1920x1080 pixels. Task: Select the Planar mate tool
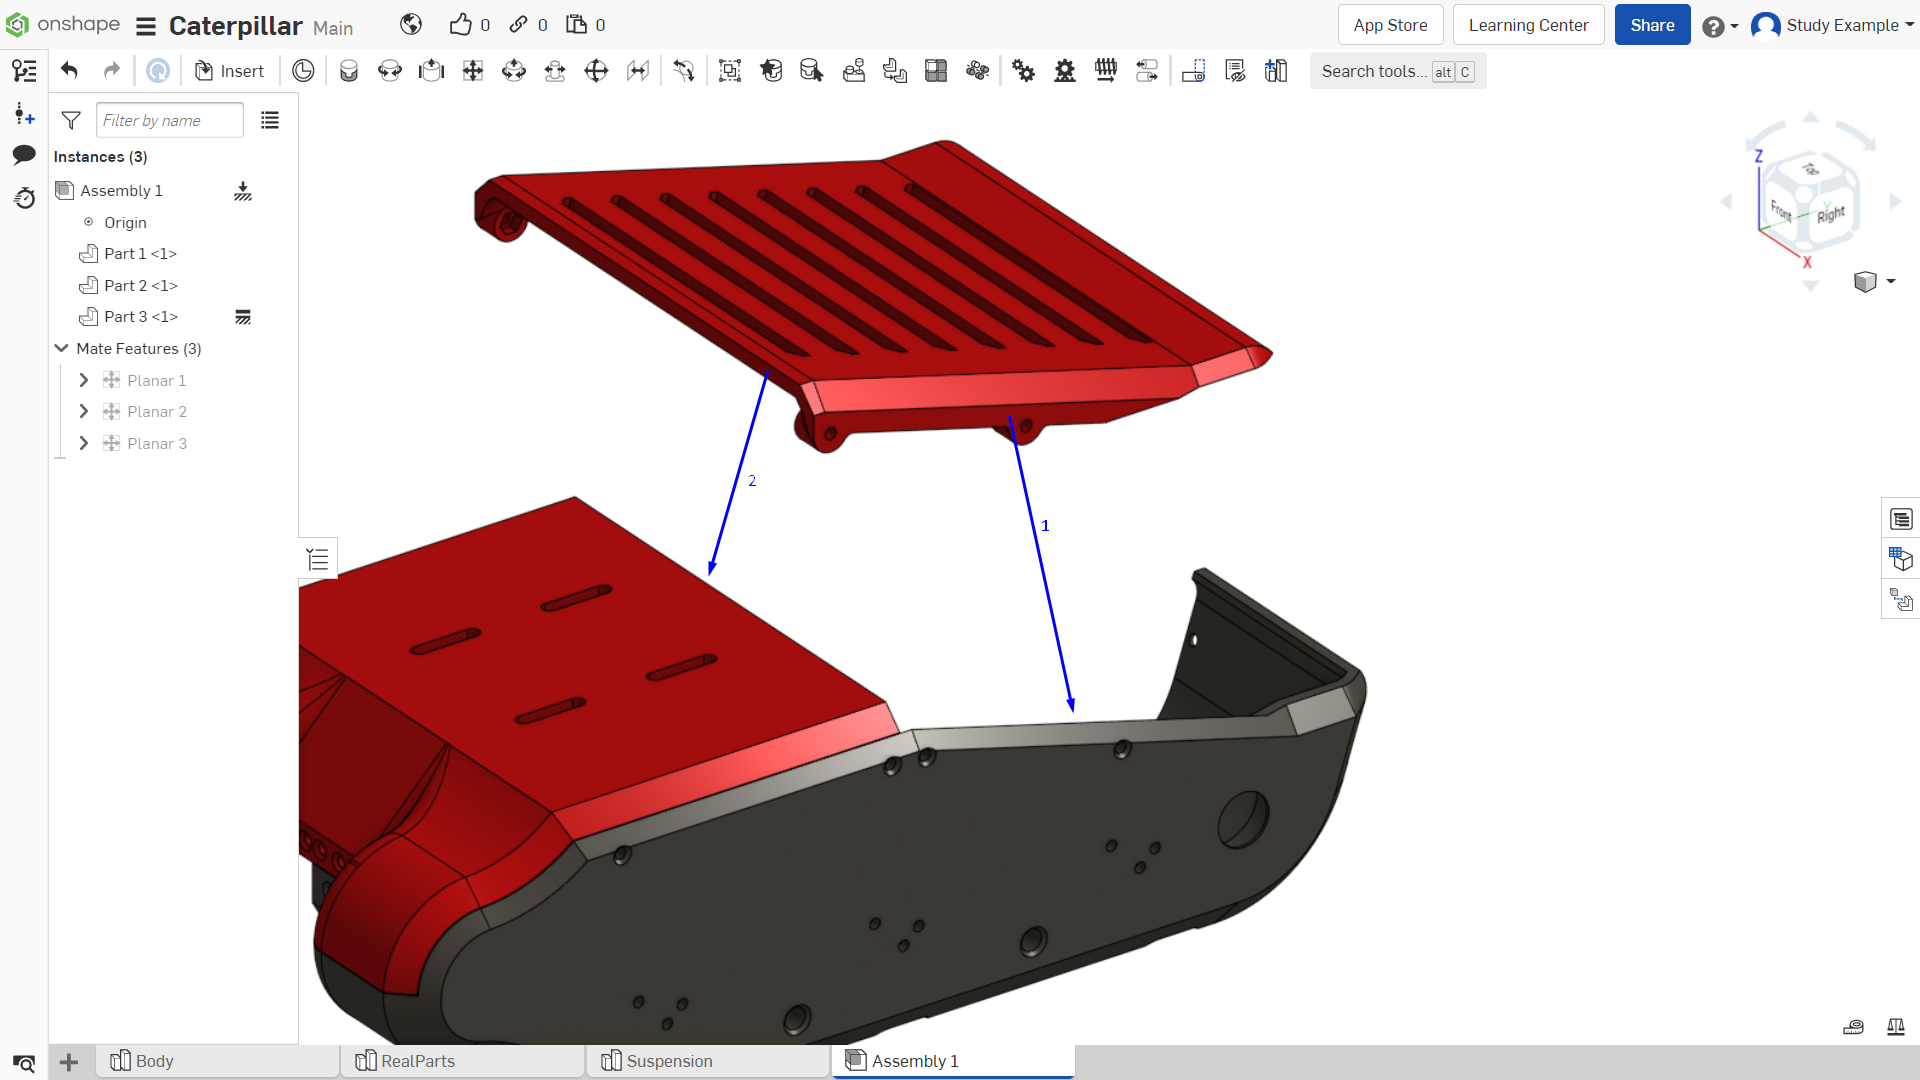(x=473, y=70)
